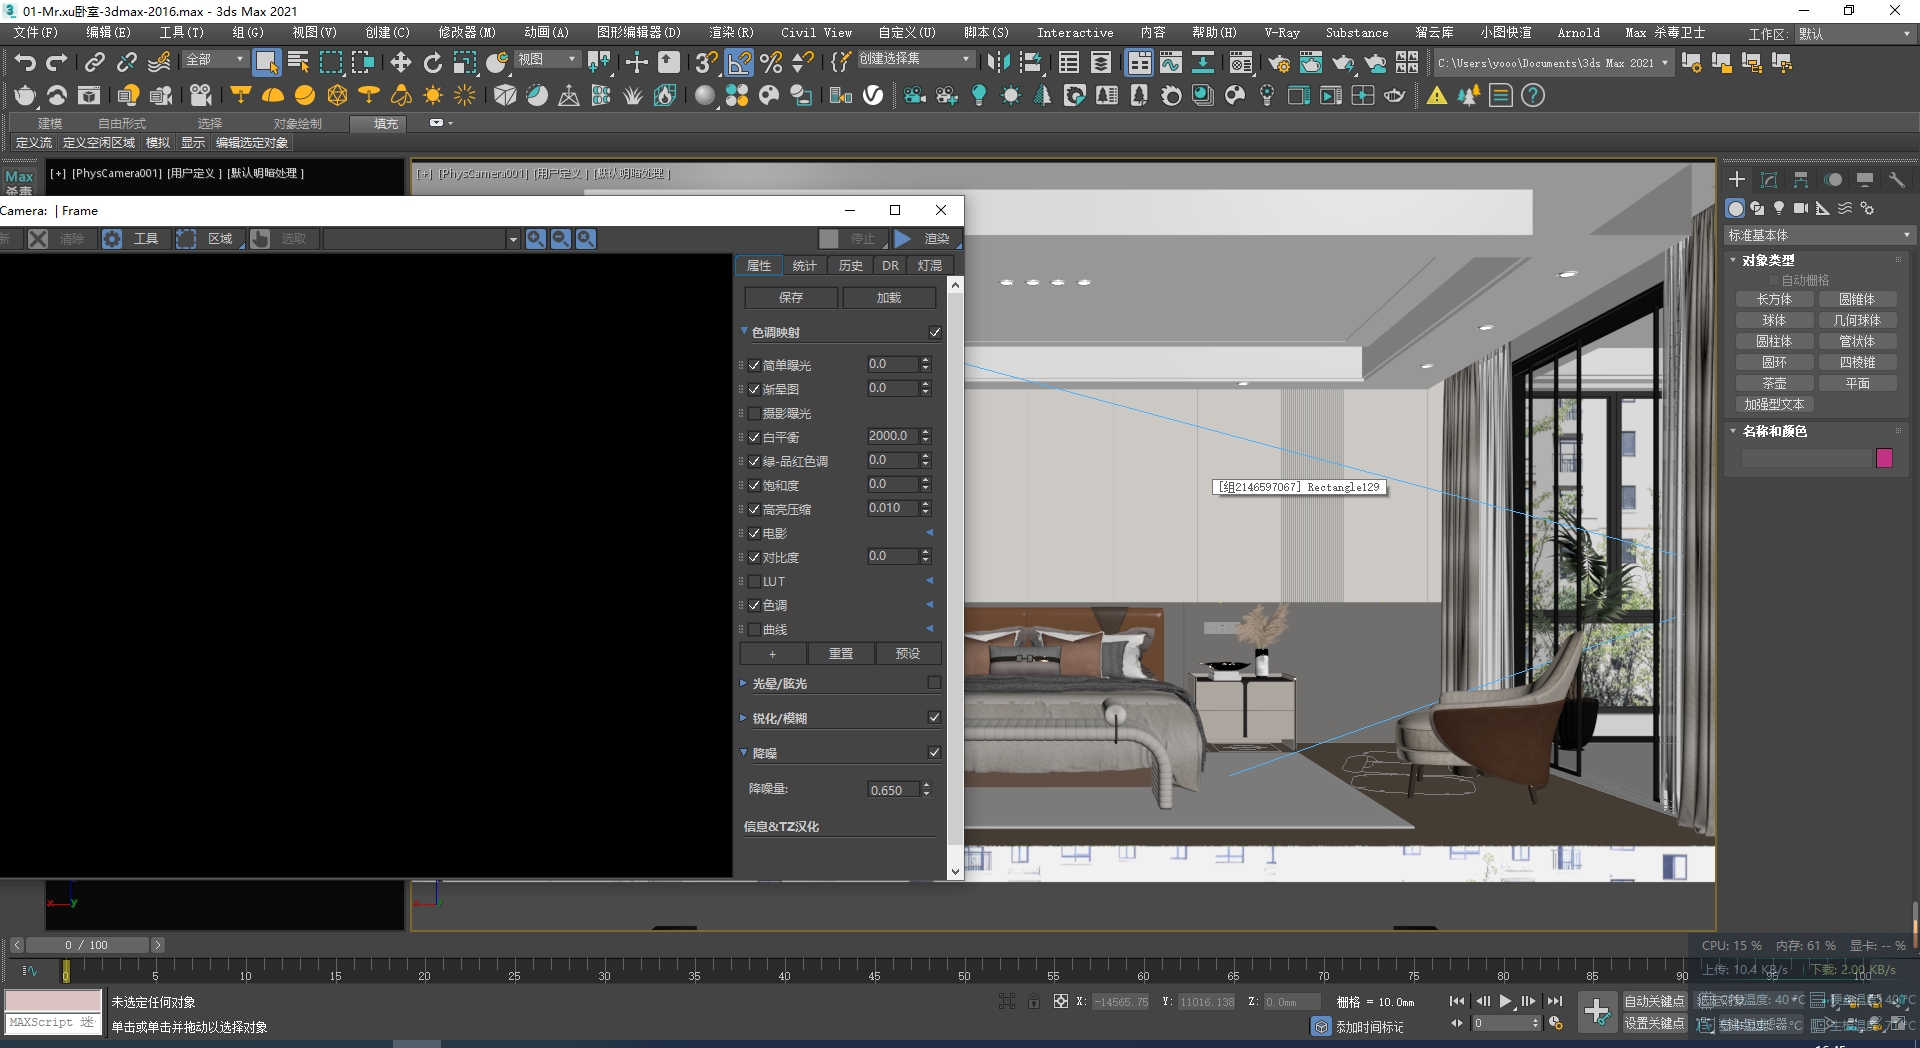
Task: Click the 预设 button
Action: 908,654
